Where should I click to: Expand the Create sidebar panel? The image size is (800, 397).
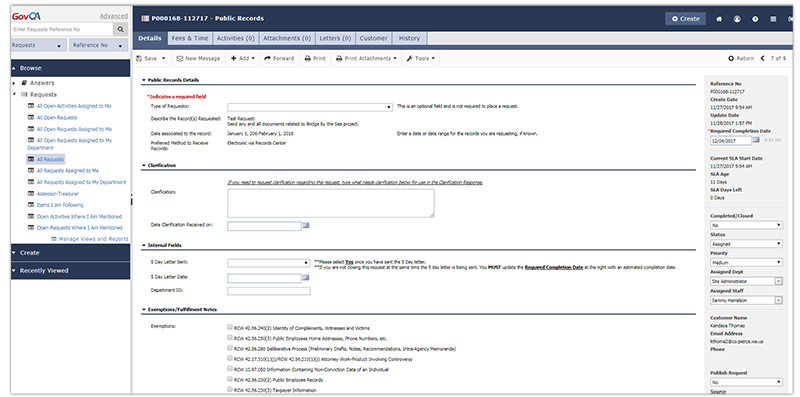[x=70, y=253]
